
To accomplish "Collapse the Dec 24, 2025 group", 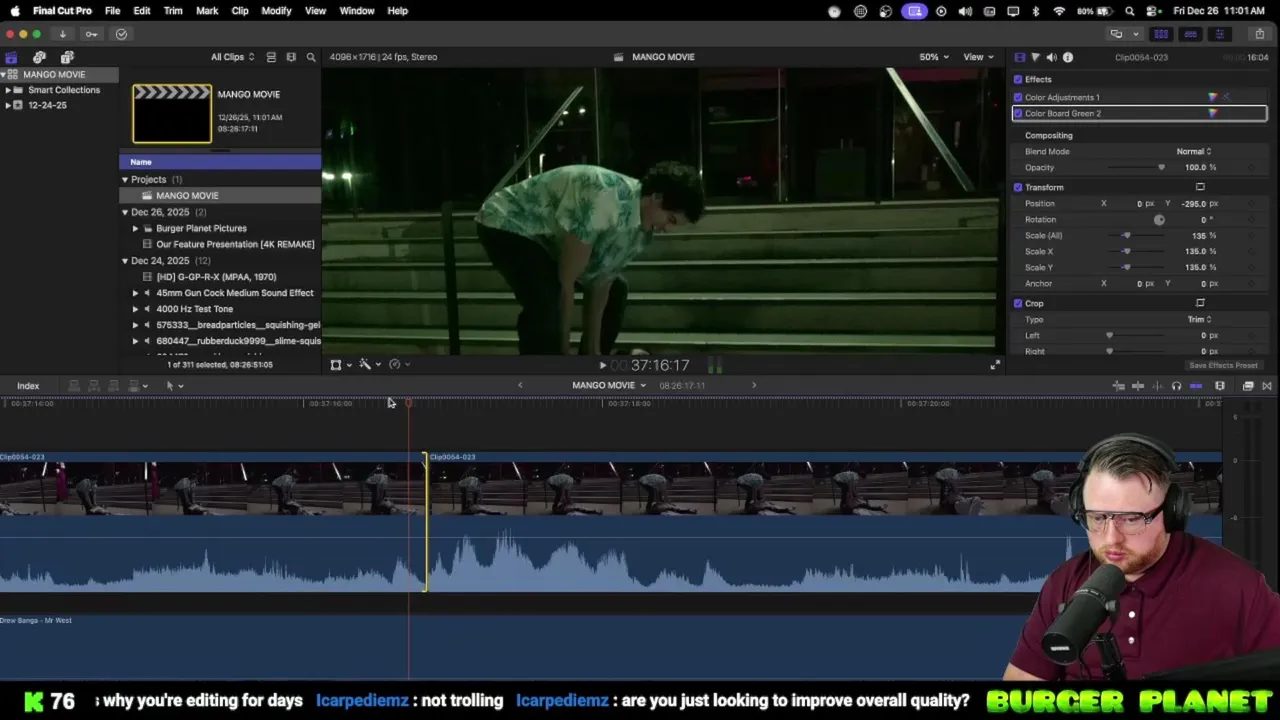I will pyautogui.click(x=125, y=261).
